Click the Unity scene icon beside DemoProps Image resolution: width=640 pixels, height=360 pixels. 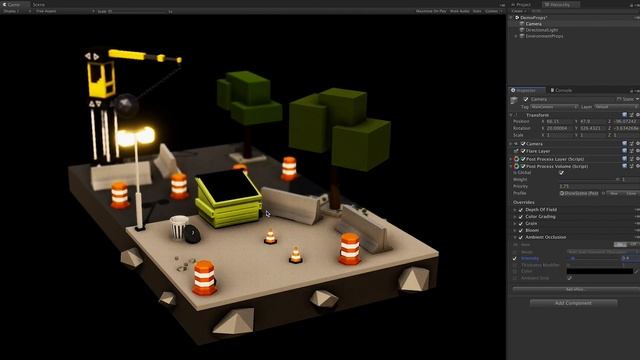tap(517, 18)
